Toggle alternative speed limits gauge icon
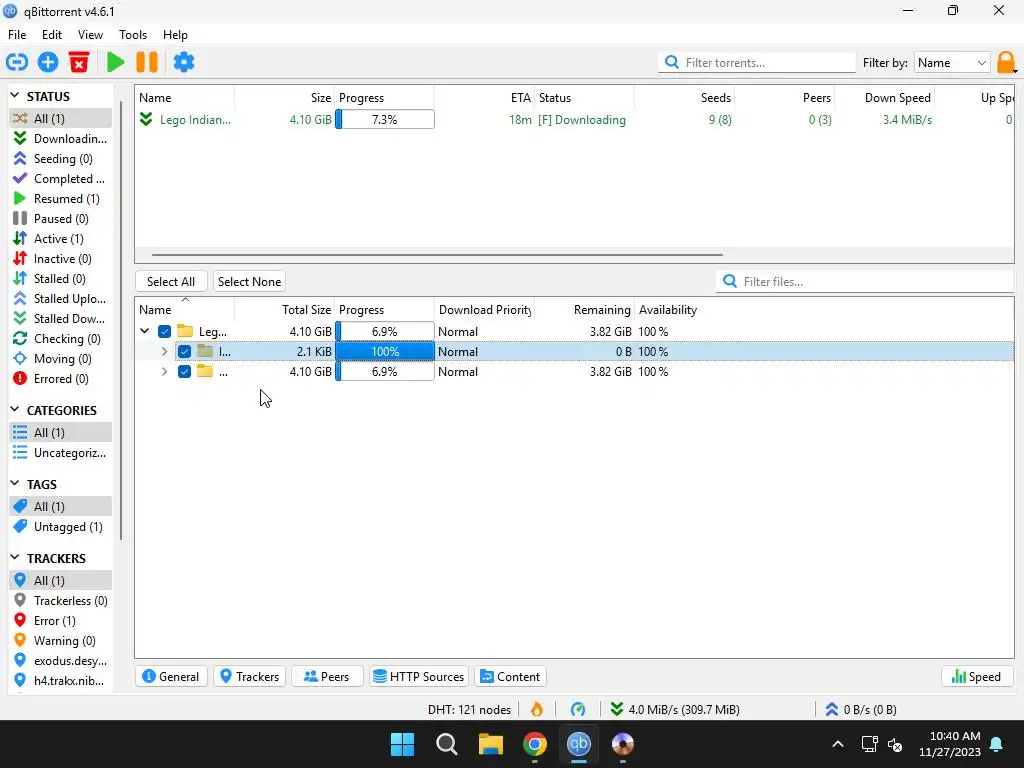 [x=578, y=709]
